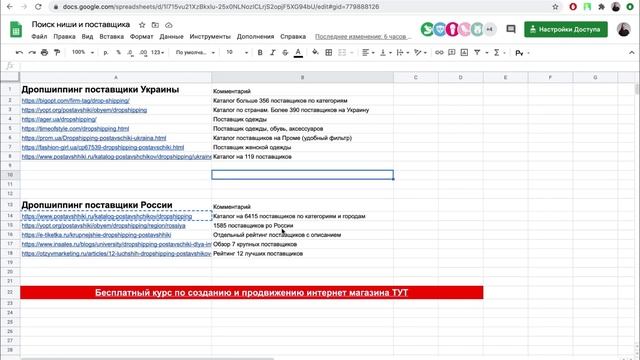This screenshot has height=360, width=640.
Task: Increase decimal places
Action: (x=143, y=53)
